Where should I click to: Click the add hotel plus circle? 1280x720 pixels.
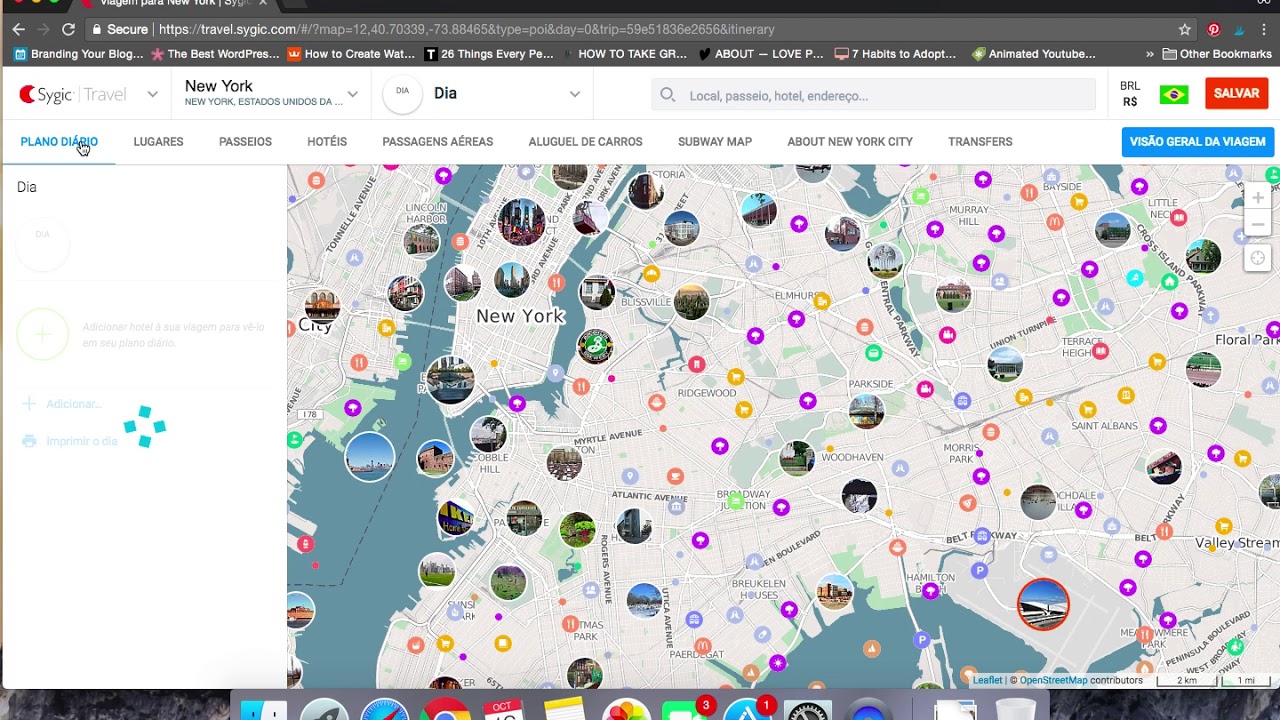[x=42, y=335]
